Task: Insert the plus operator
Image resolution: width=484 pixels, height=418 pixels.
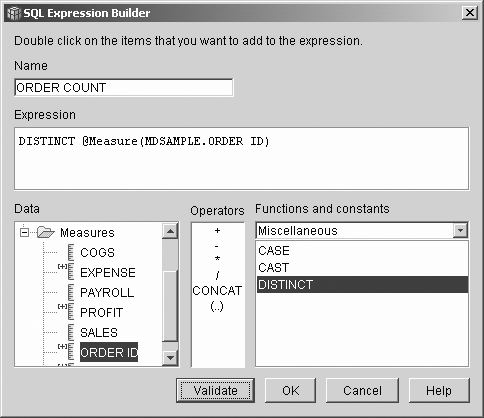Action: coord(217,230)
